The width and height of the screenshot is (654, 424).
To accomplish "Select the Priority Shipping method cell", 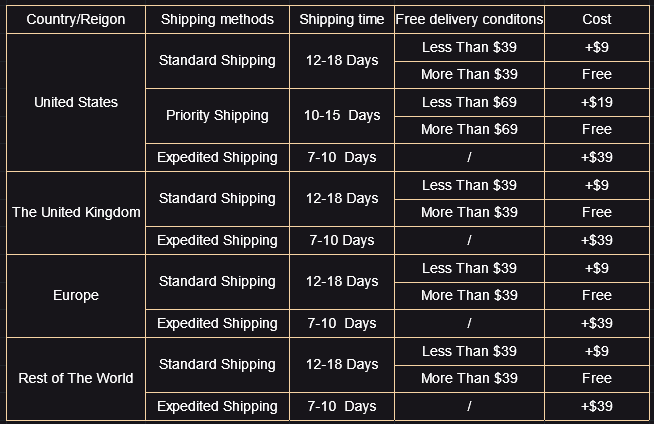I will coord(217,116).
